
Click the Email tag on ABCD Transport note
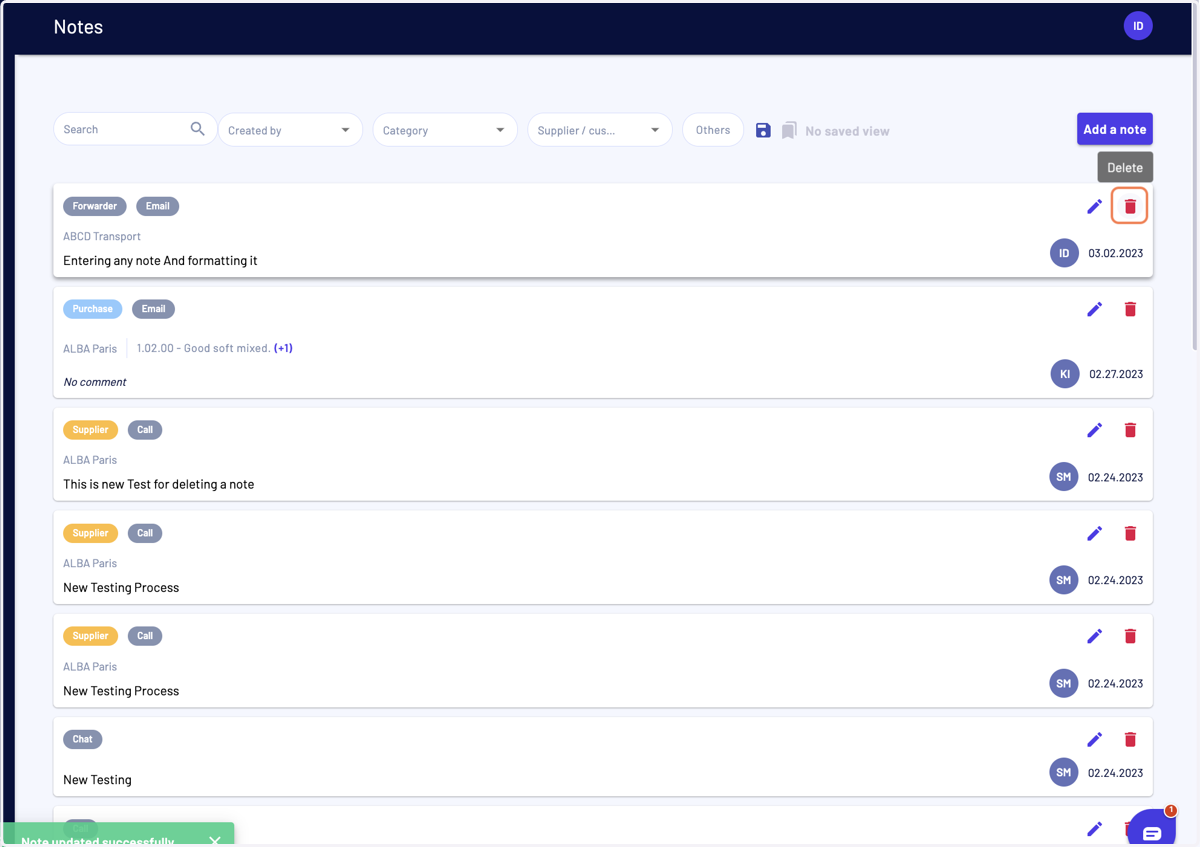point(158,206)
